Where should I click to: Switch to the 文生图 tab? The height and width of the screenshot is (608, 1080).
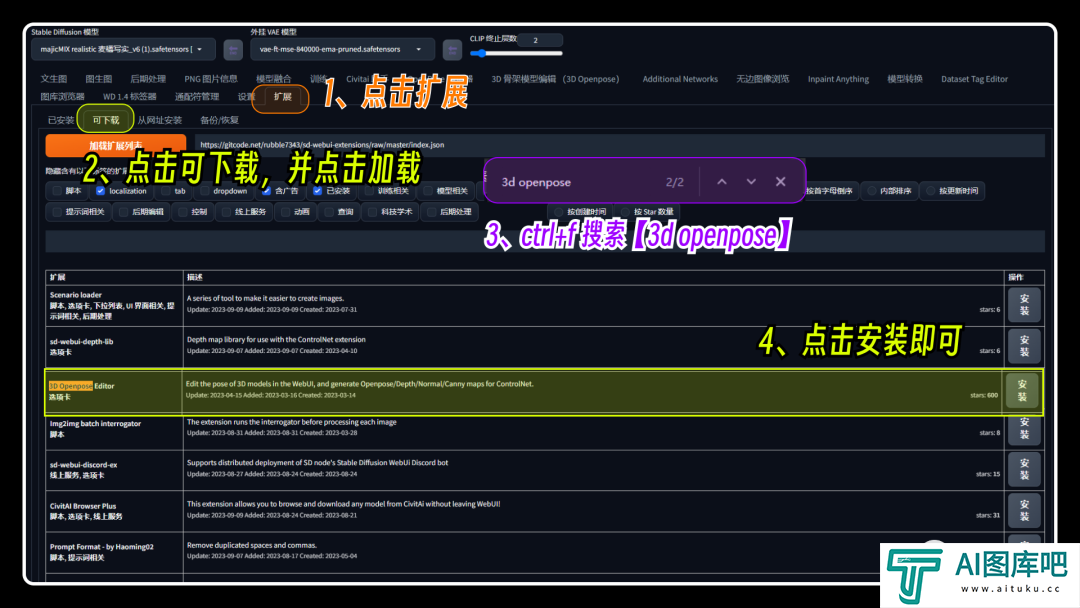point(54,79)
